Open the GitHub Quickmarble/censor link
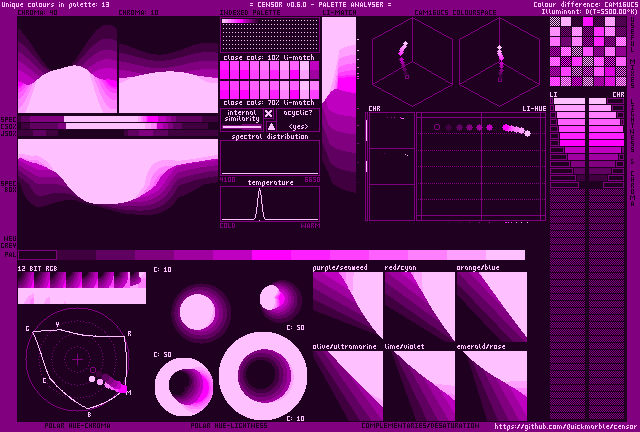The height and width of the screenshot is (432, 640). point(565,426)
